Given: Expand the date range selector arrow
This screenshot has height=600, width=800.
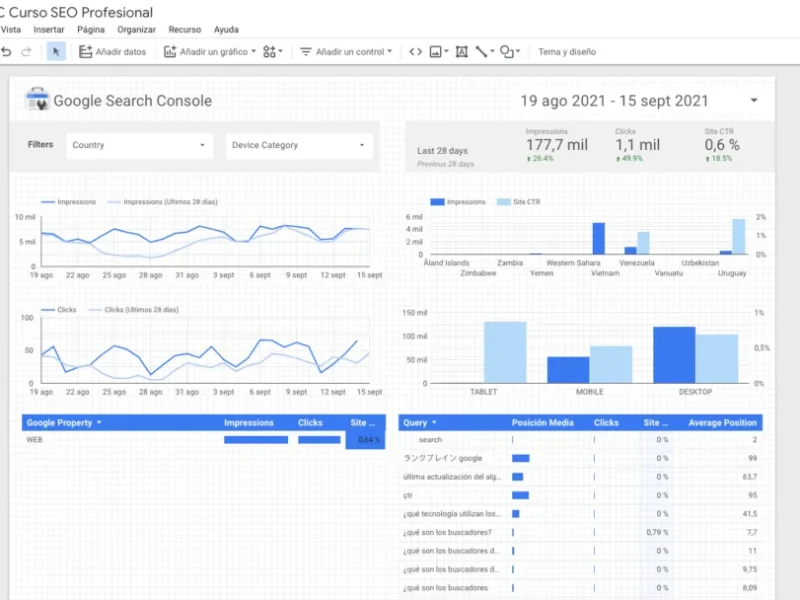Looking at the screenshot, I should (754, 101).
